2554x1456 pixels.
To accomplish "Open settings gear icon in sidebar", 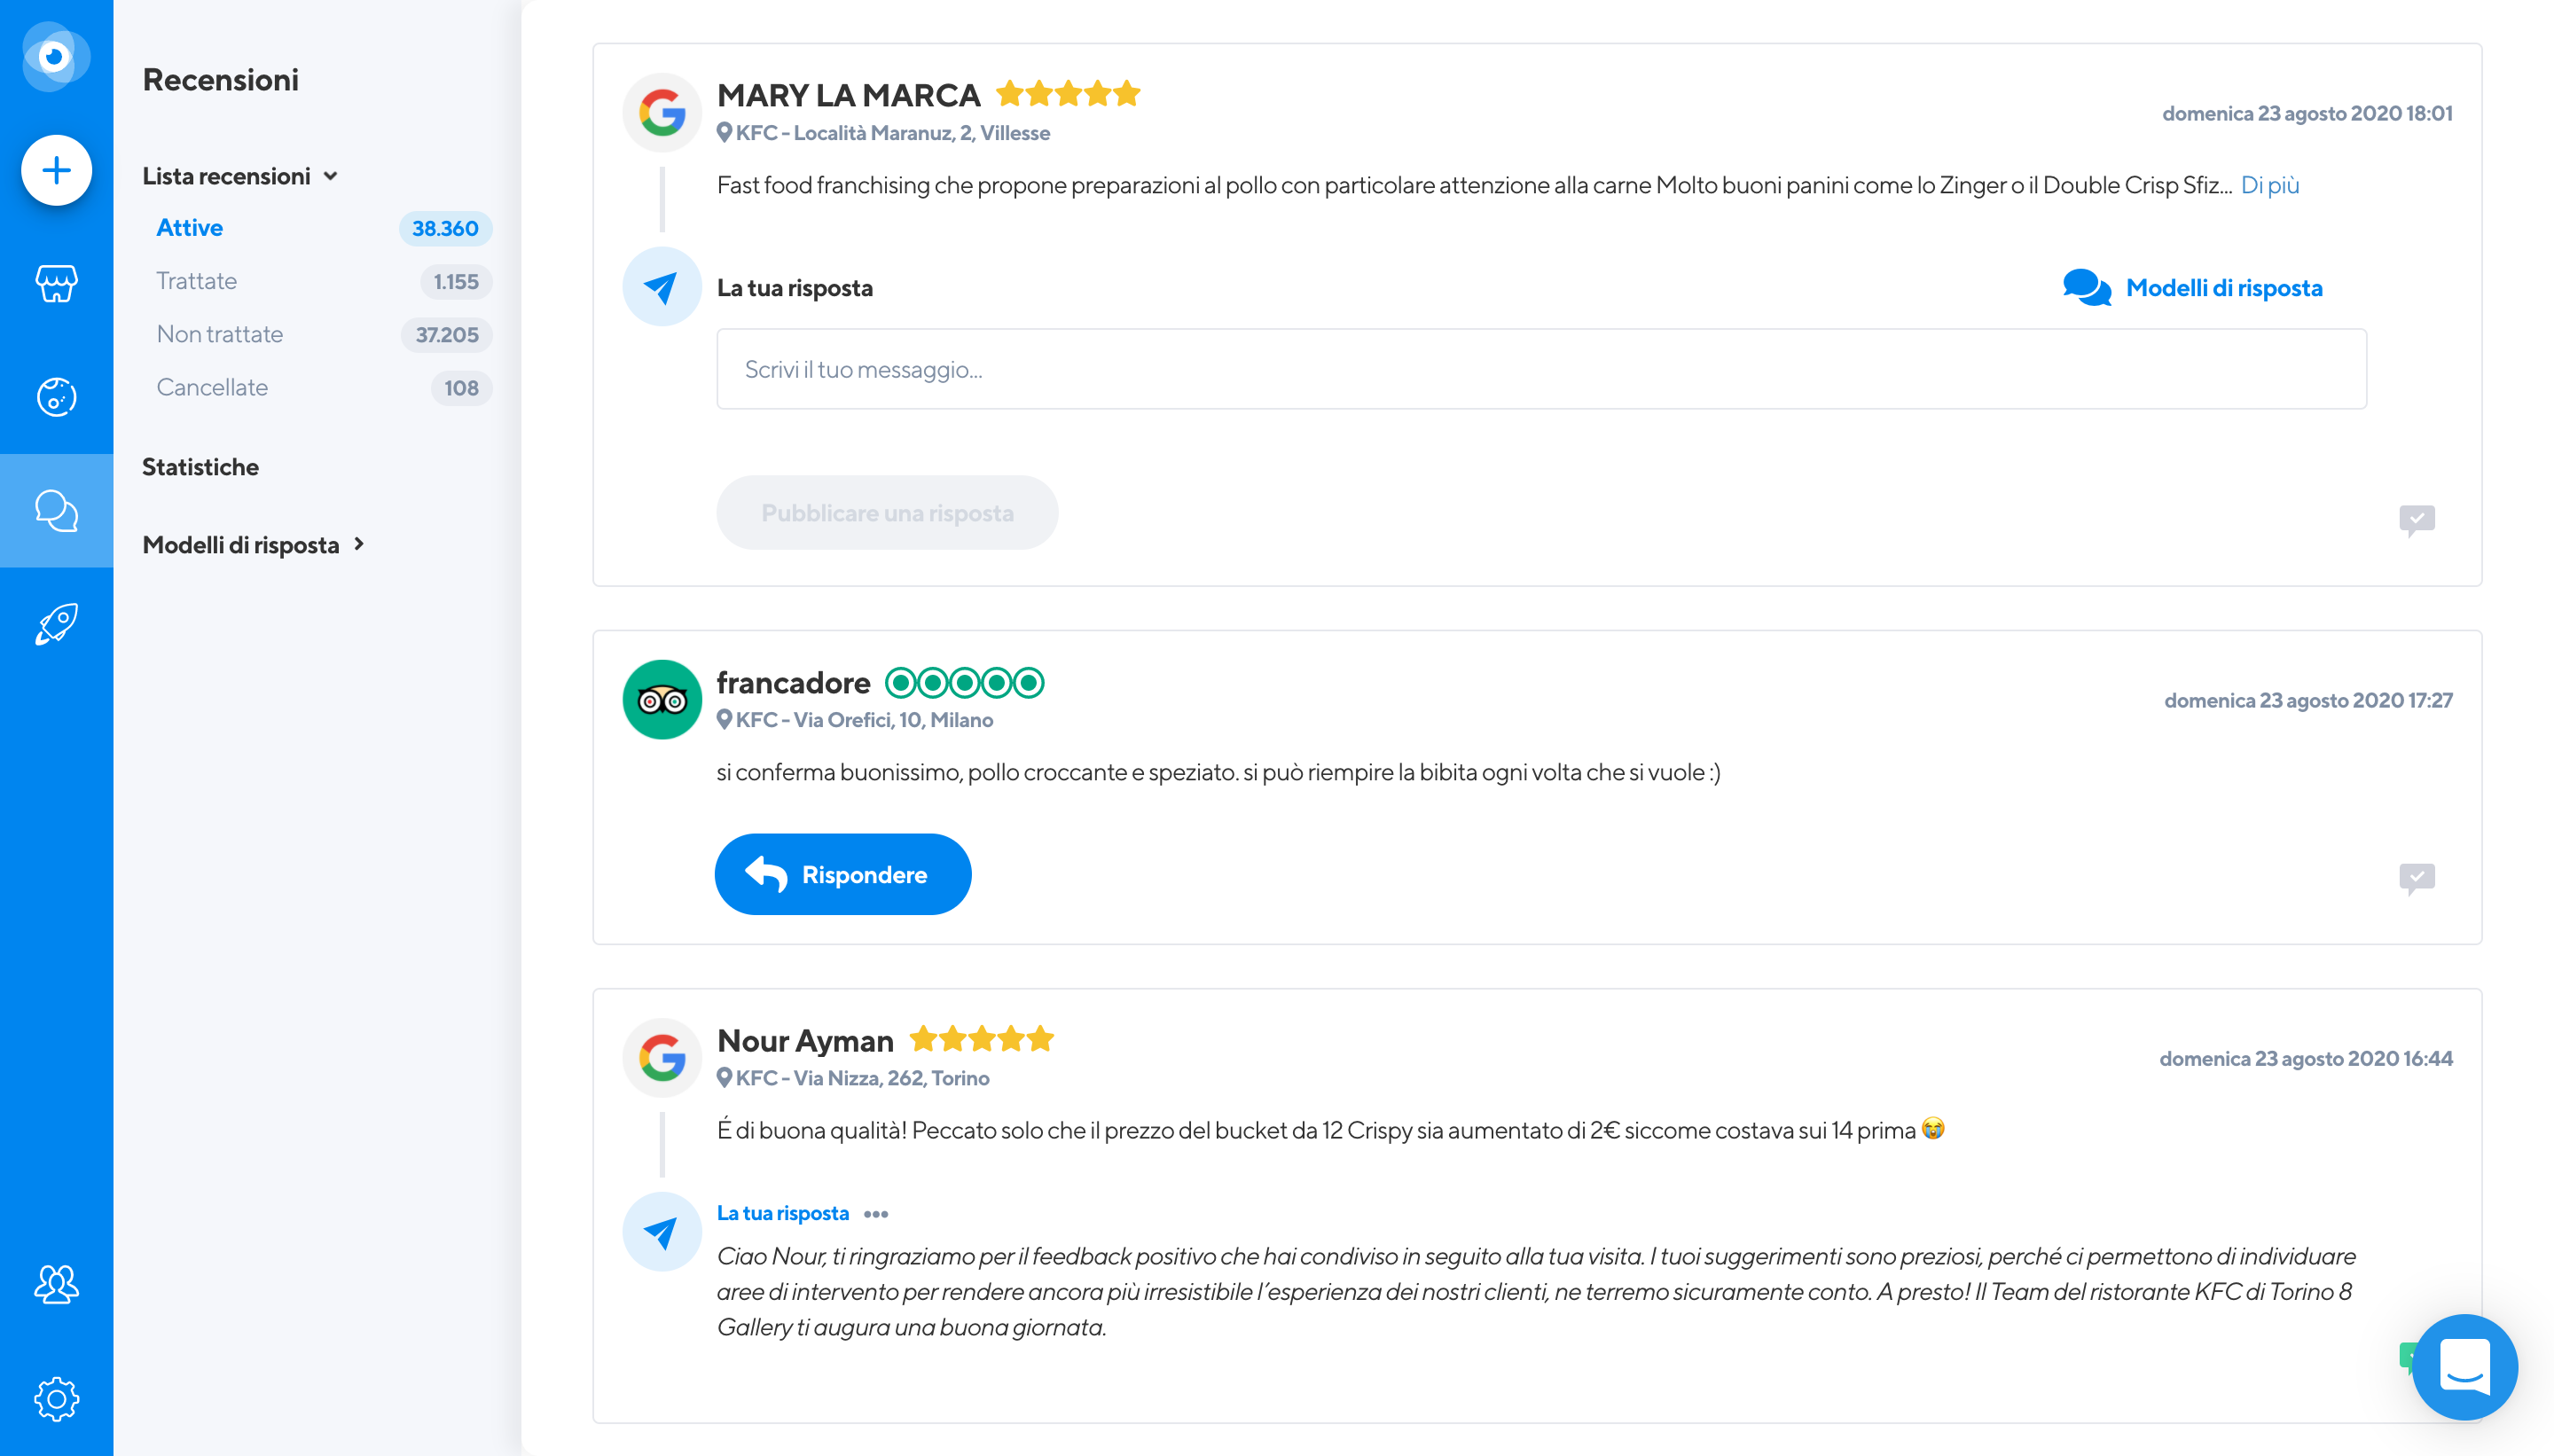I will [56, 1398].
